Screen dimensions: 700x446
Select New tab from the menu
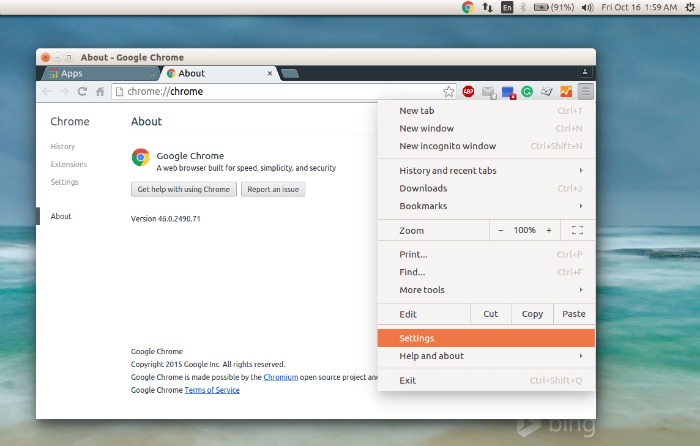click(x=486, y=111)
